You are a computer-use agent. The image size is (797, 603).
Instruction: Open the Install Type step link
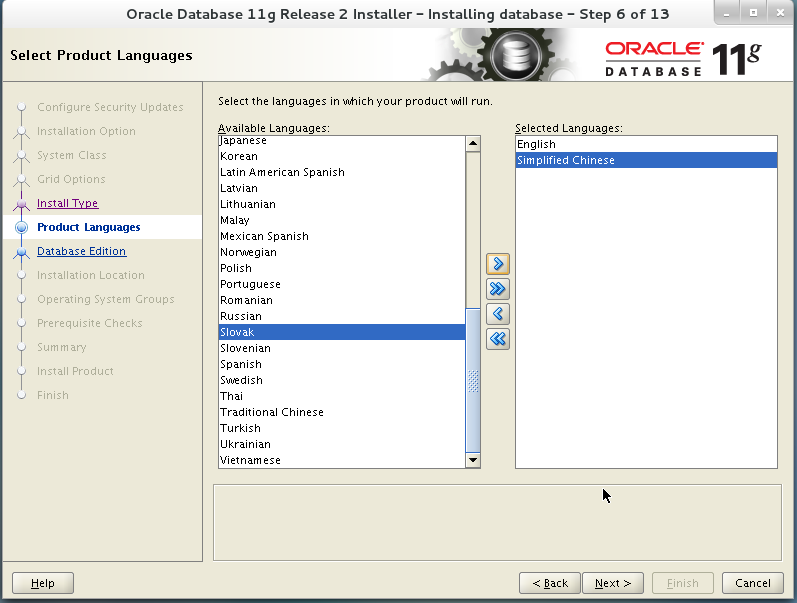click(68, 203)
